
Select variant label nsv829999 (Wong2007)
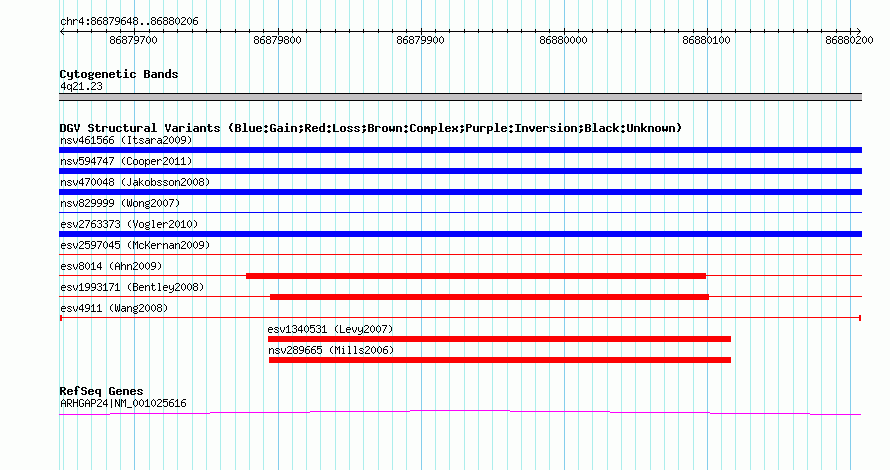click(x=120, y=203)
